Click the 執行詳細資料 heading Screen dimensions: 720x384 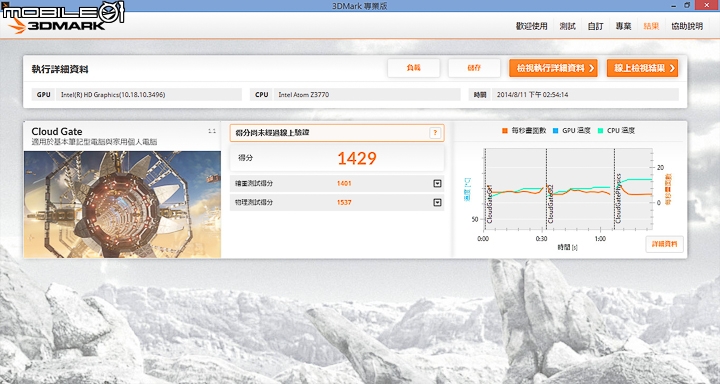(60, 69)
